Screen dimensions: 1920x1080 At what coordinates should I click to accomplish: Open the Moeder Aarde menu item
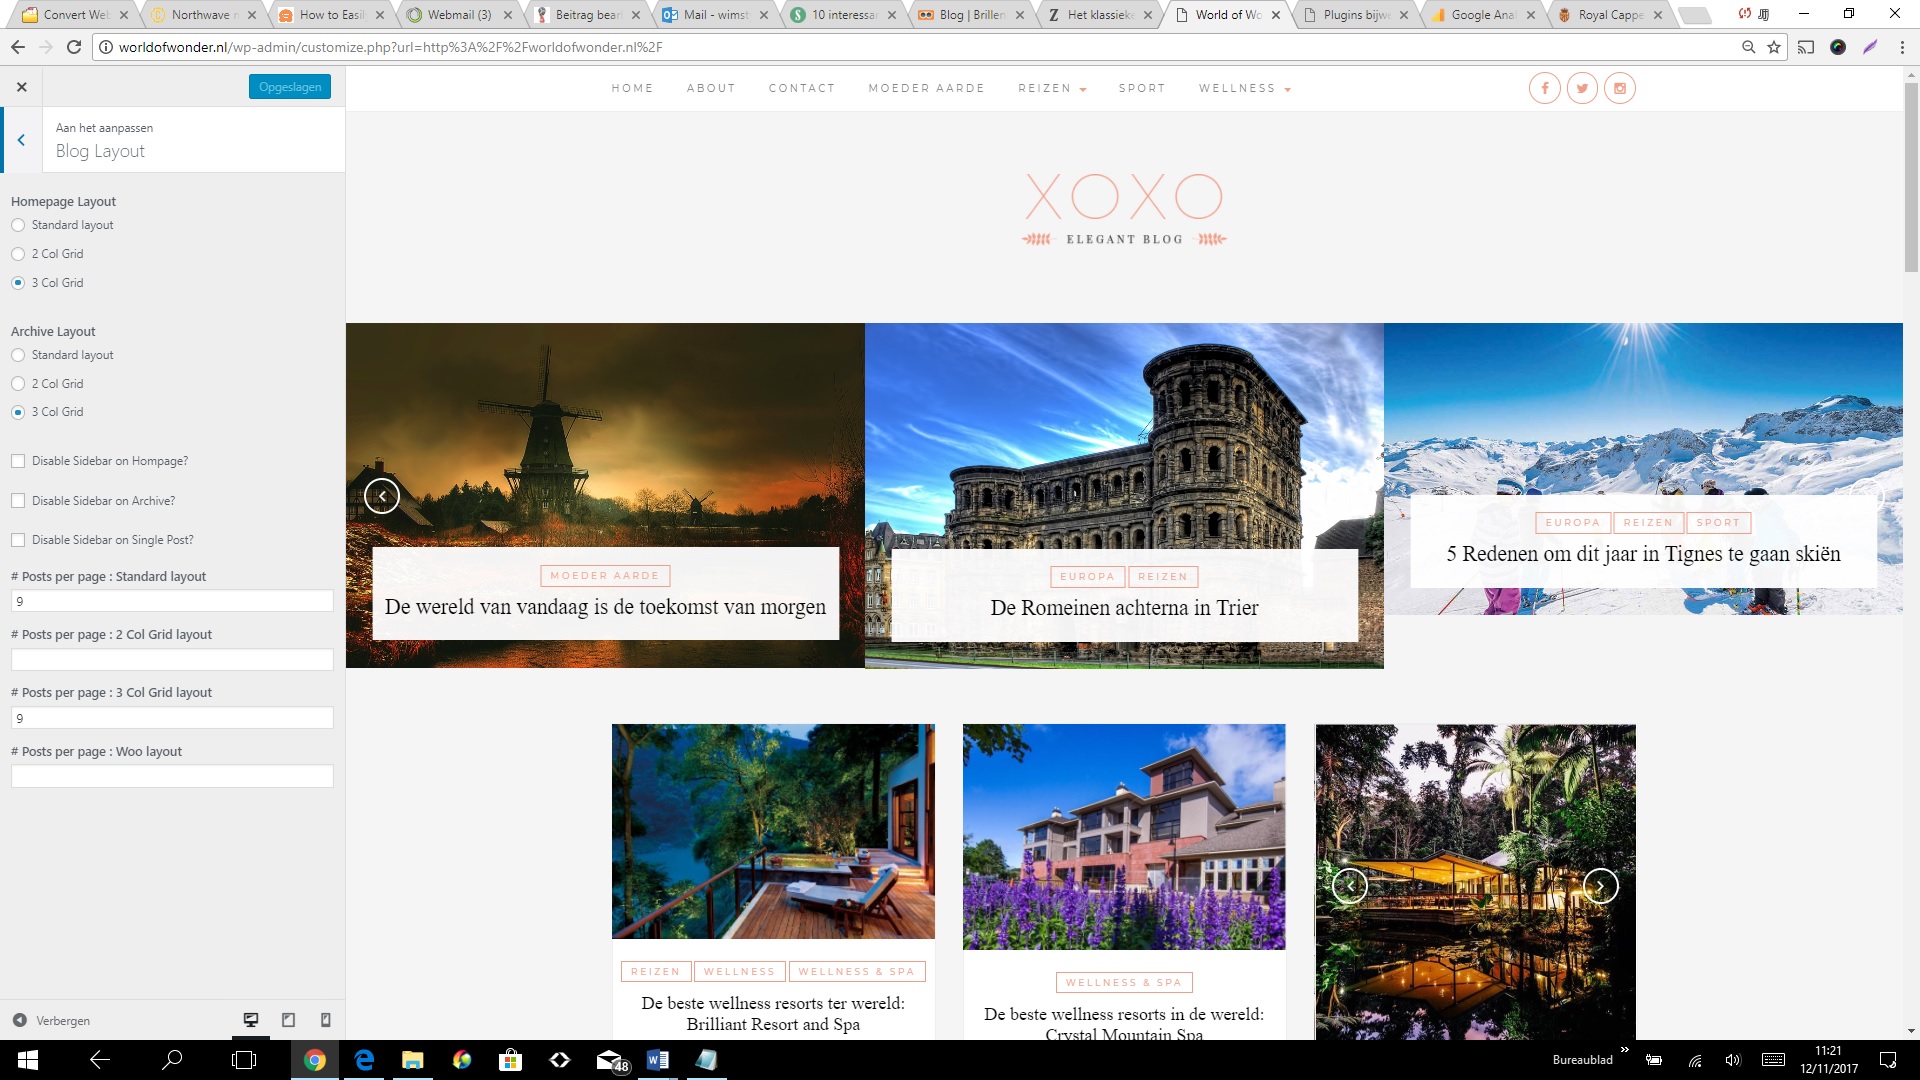[x=926, y=89]
